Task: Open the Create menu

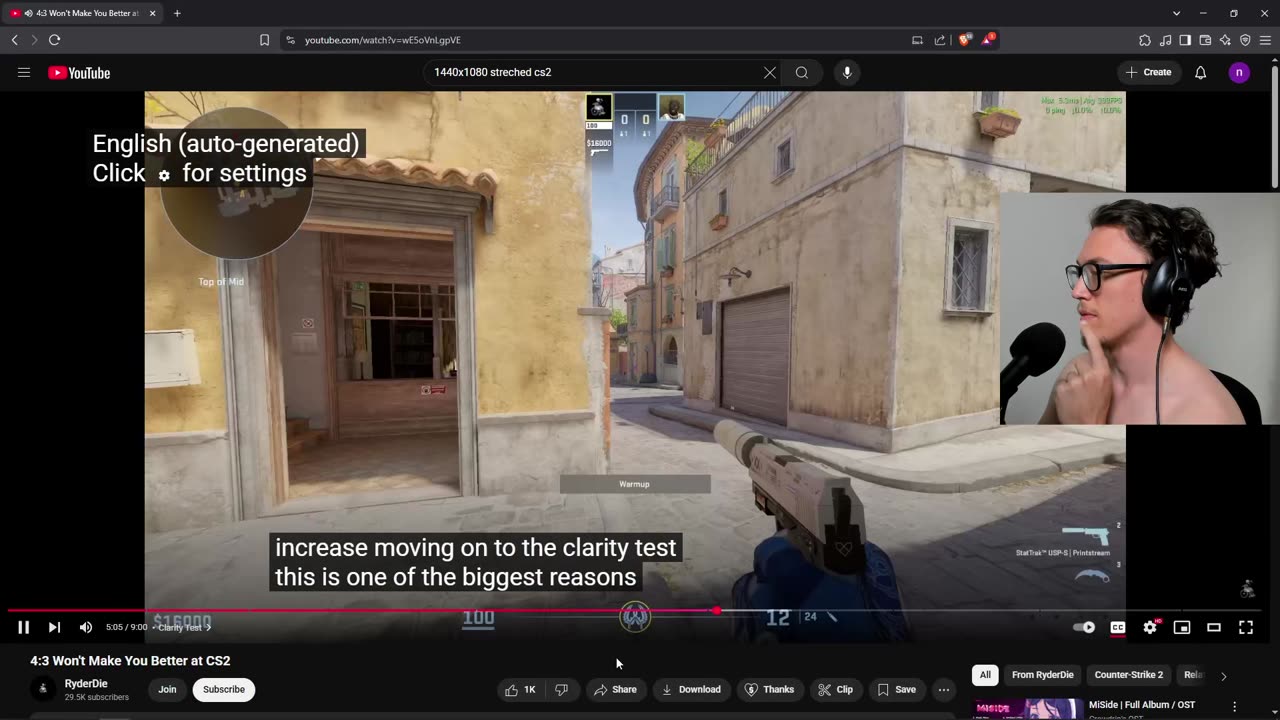Action: click(x=1148, y=72)
